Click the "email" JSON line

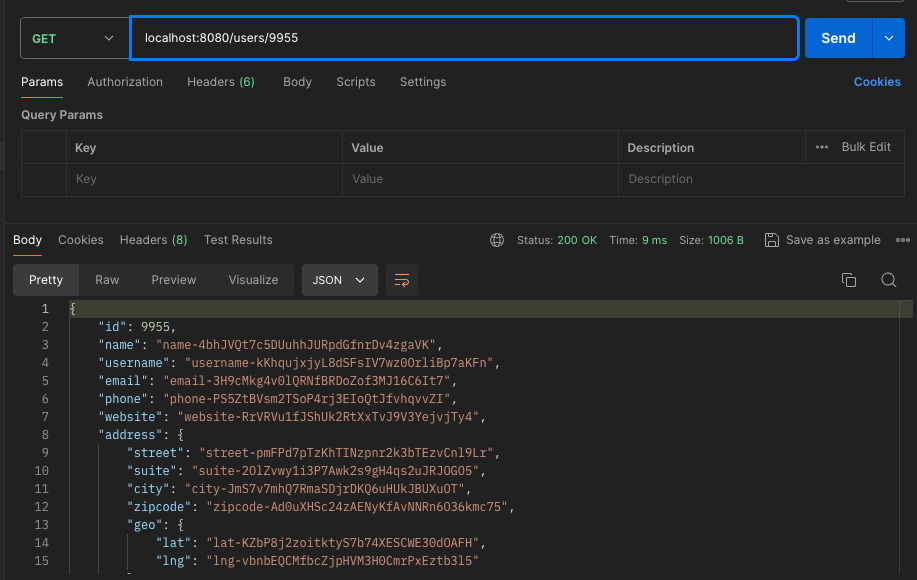(x=277, y=381)
